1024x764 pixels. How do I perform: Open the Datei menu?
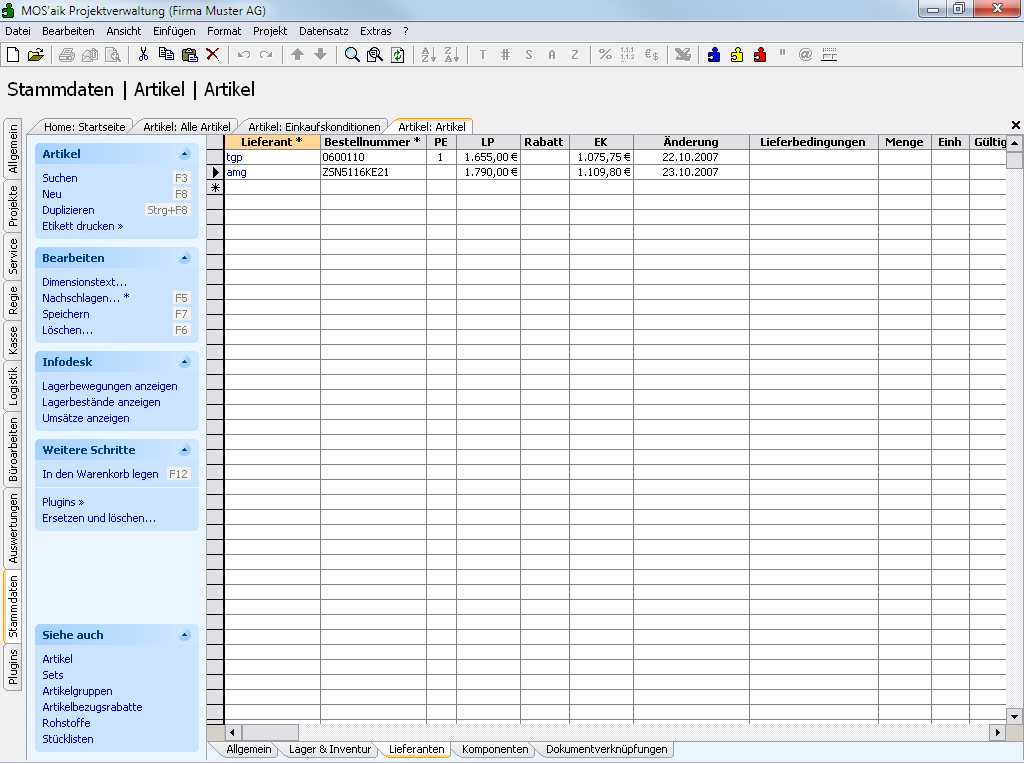18,31
